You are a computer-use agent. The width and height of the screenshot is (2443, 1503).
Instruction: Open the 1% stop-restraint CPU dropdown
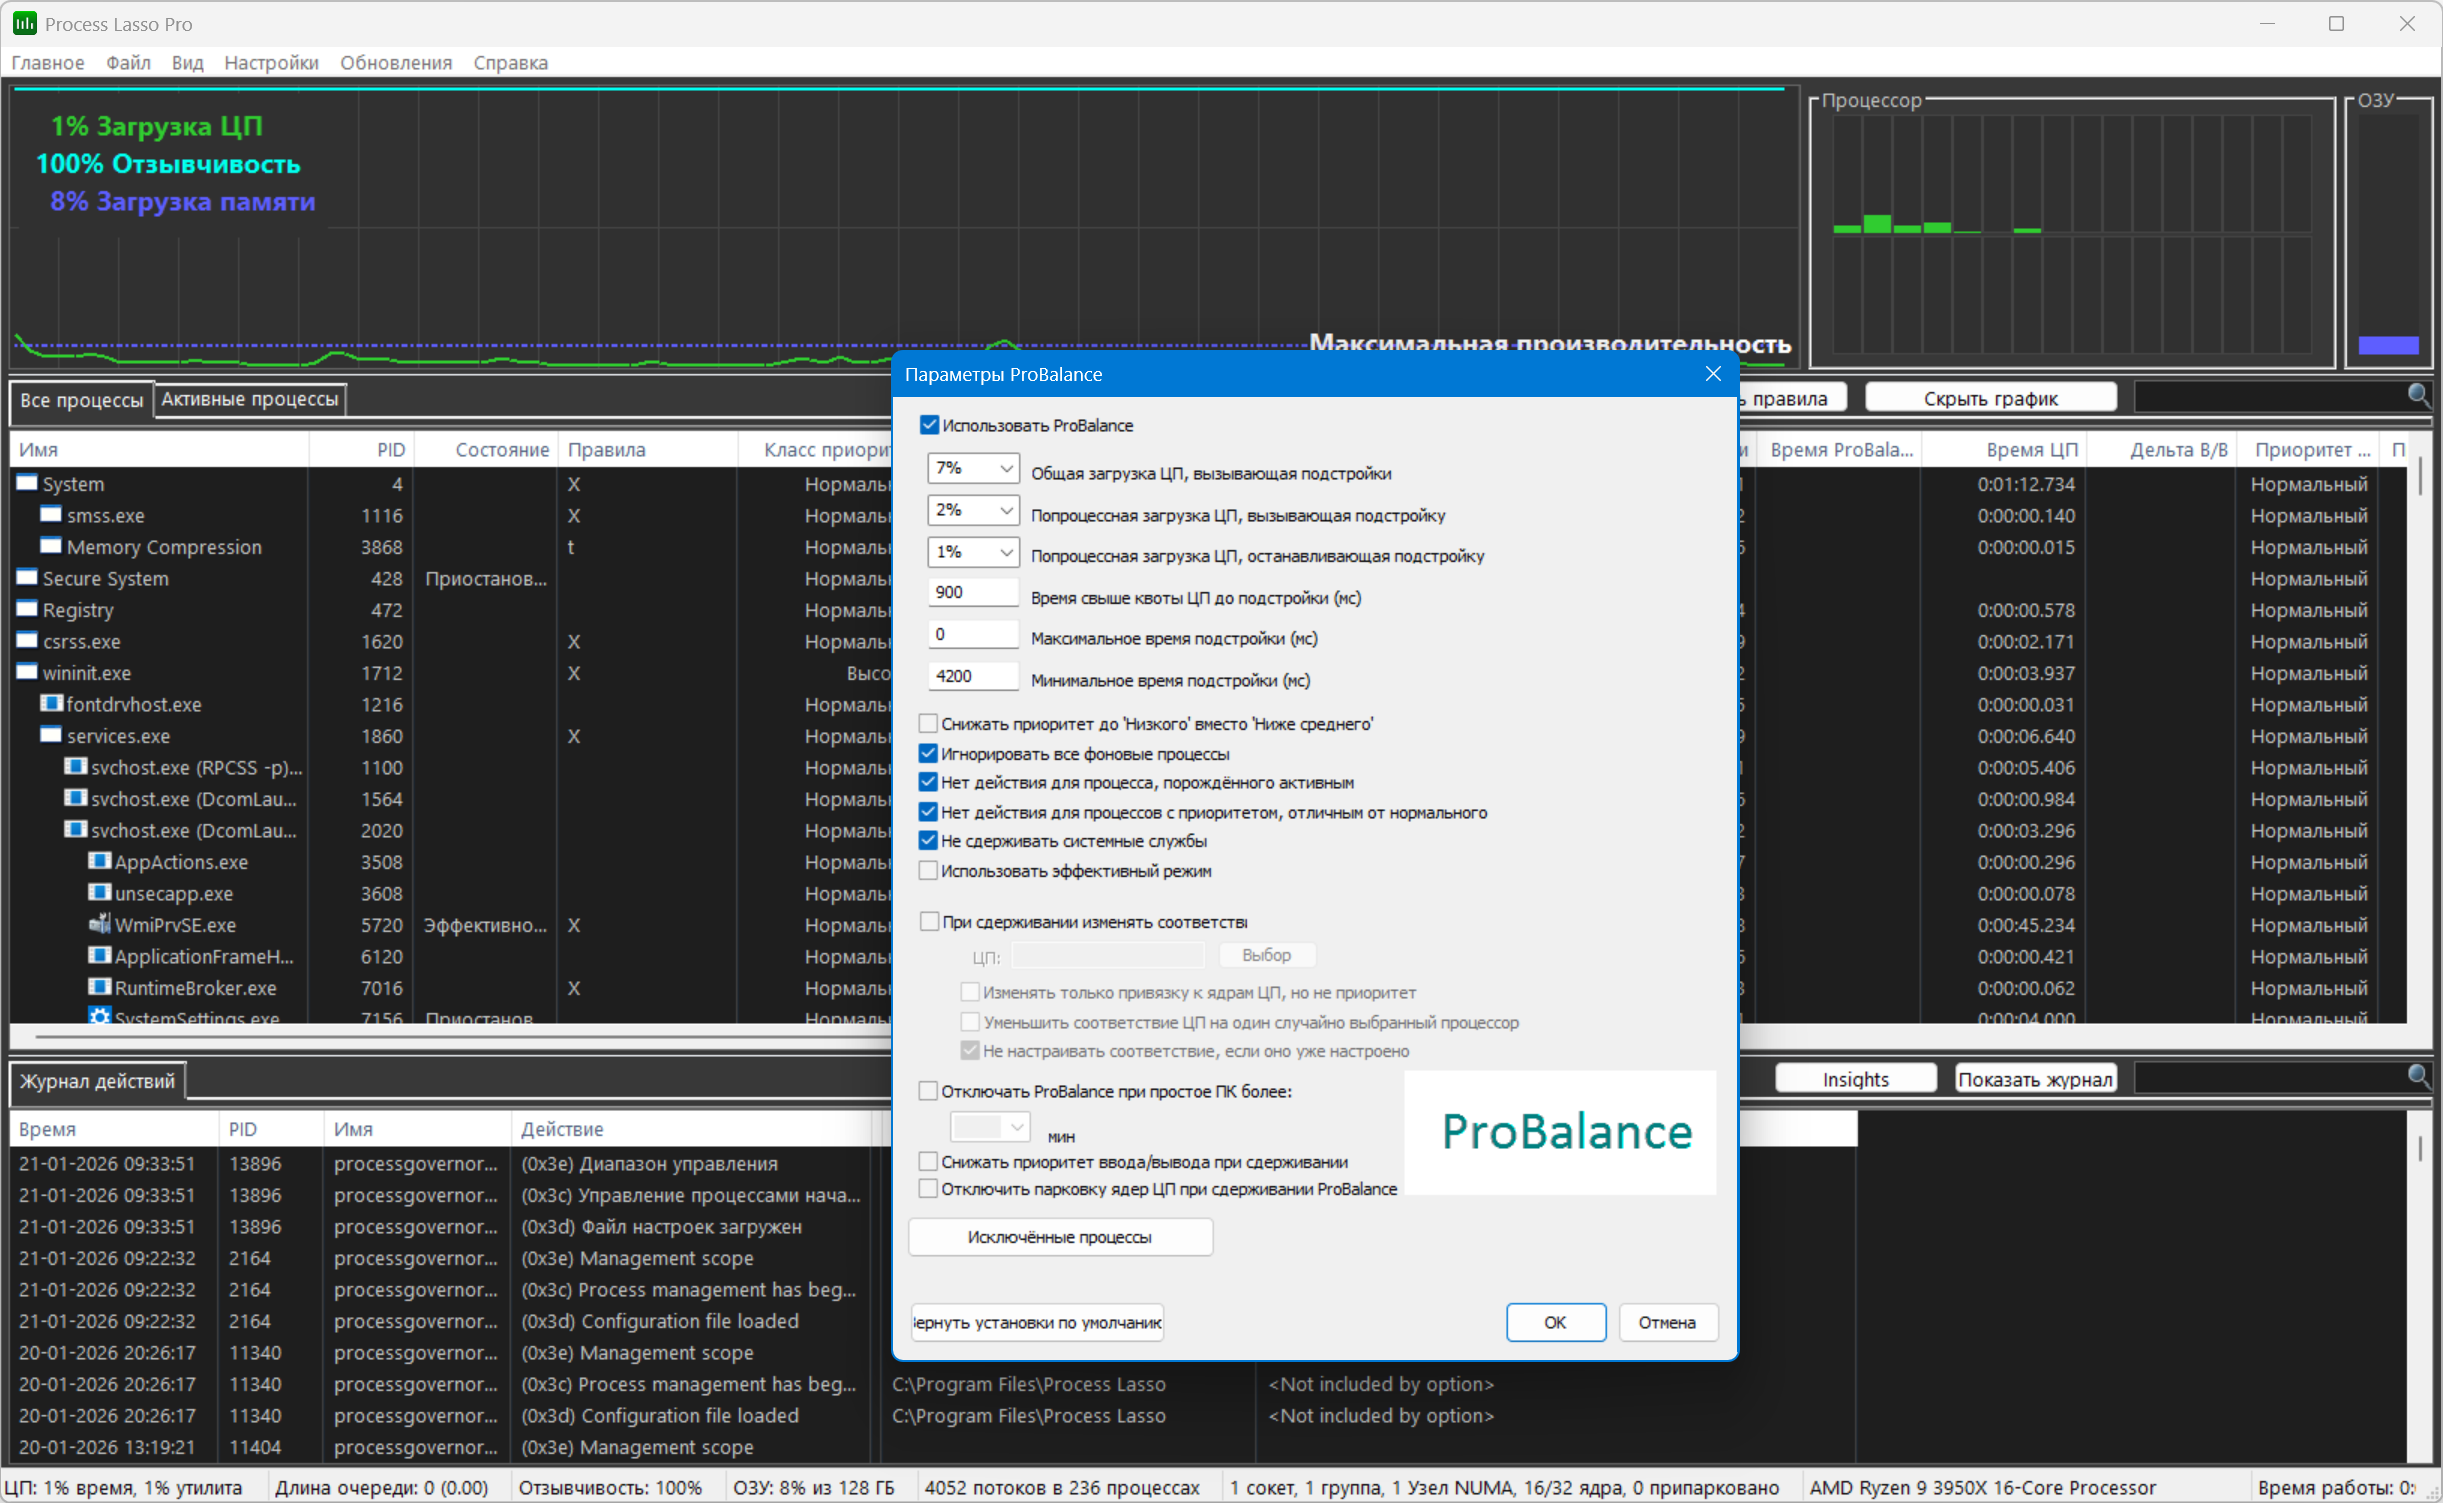coord(973,552)
